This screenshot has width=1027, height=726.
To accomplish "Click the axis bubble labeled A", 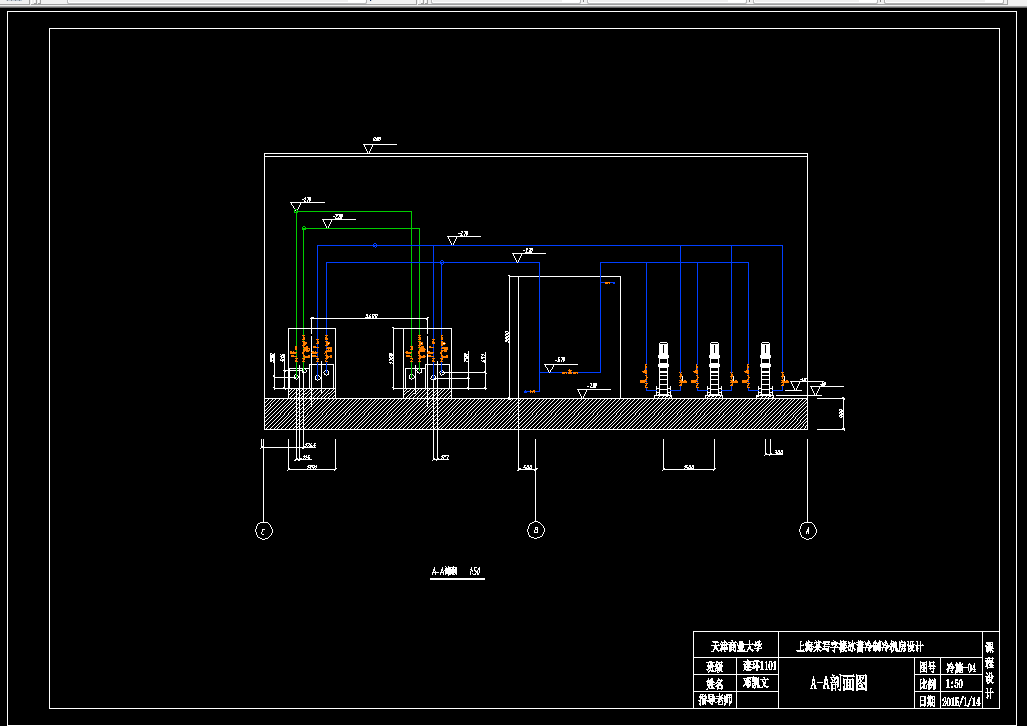I will 808,531.
